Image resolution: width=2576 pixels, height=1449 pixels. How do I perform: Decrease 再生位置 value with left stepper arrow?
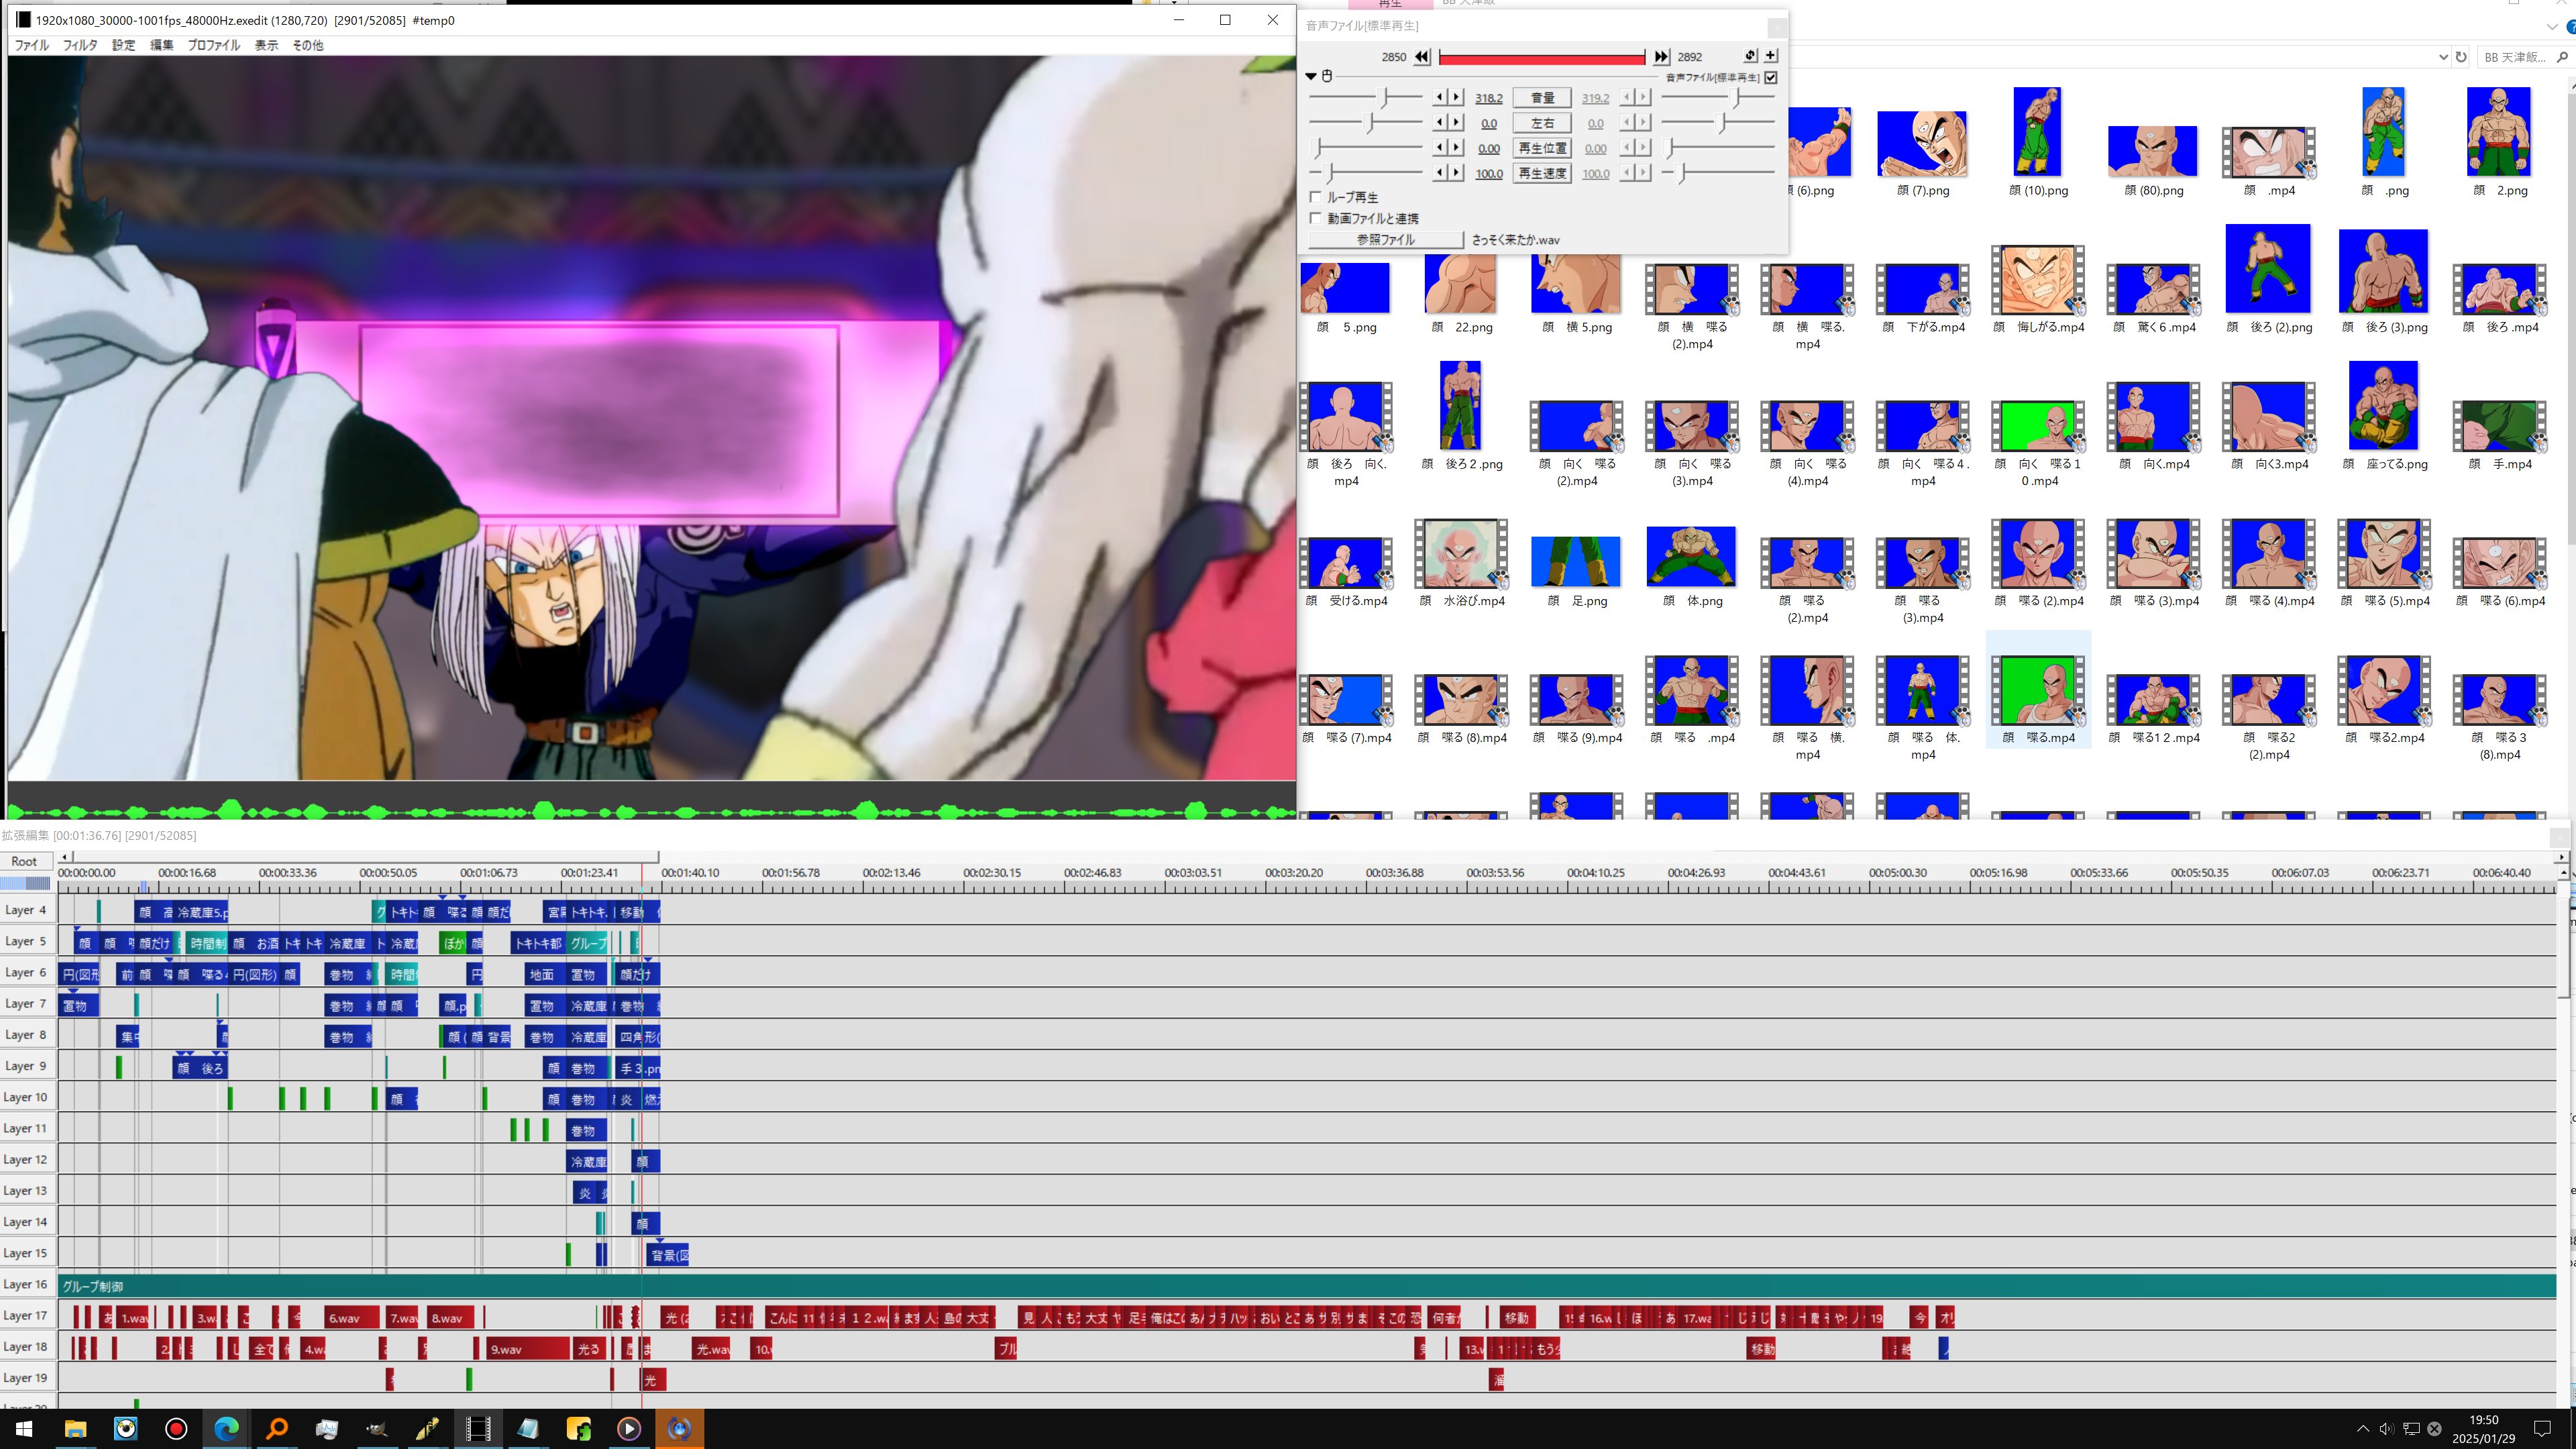point(1439,147)
